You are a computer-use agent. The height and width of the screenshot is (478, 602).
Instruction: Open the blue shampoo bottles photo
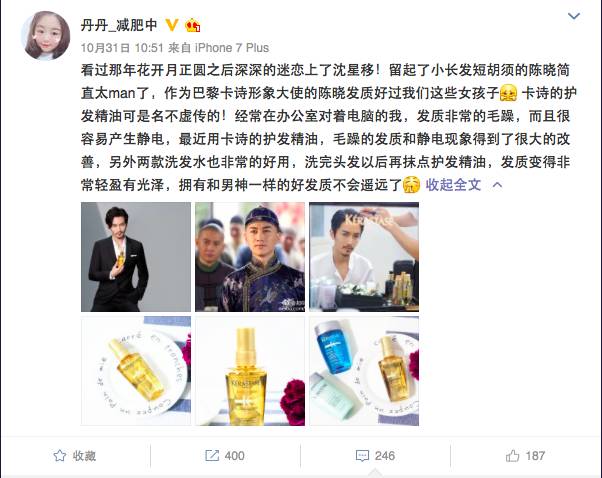(x=364, y=371)
